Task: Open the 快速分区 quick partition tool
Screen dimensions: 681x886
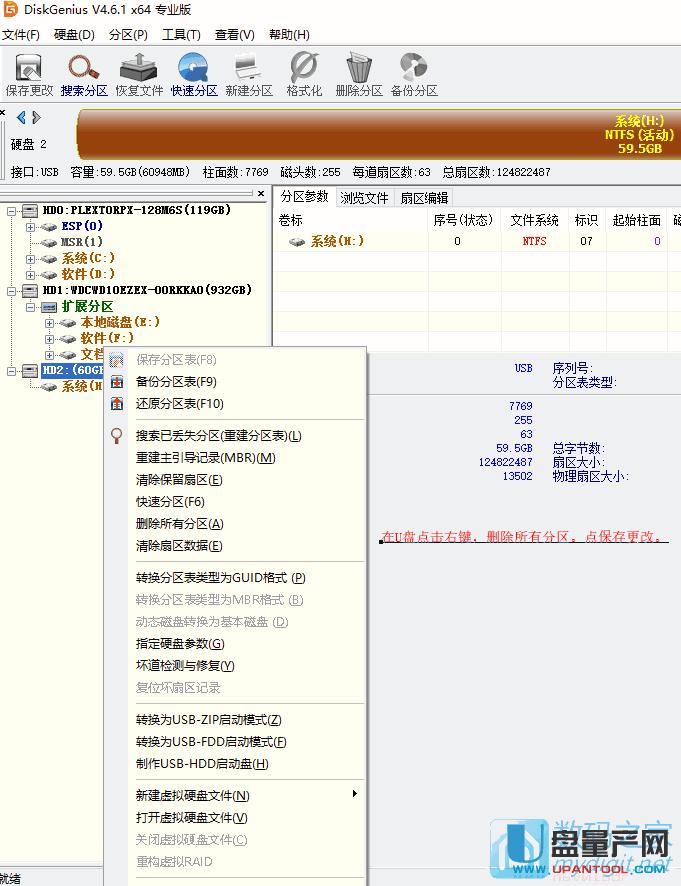Action: coord(193,73)
